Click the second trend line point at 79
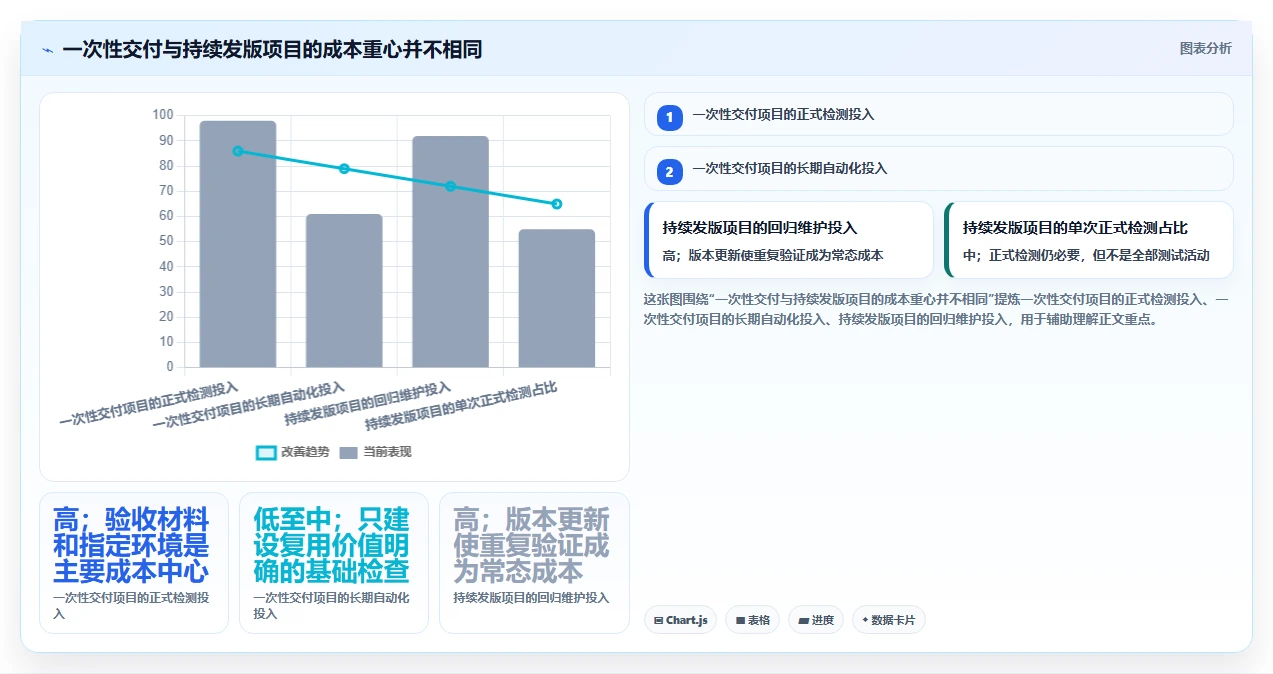 click(x=344, y=169)
